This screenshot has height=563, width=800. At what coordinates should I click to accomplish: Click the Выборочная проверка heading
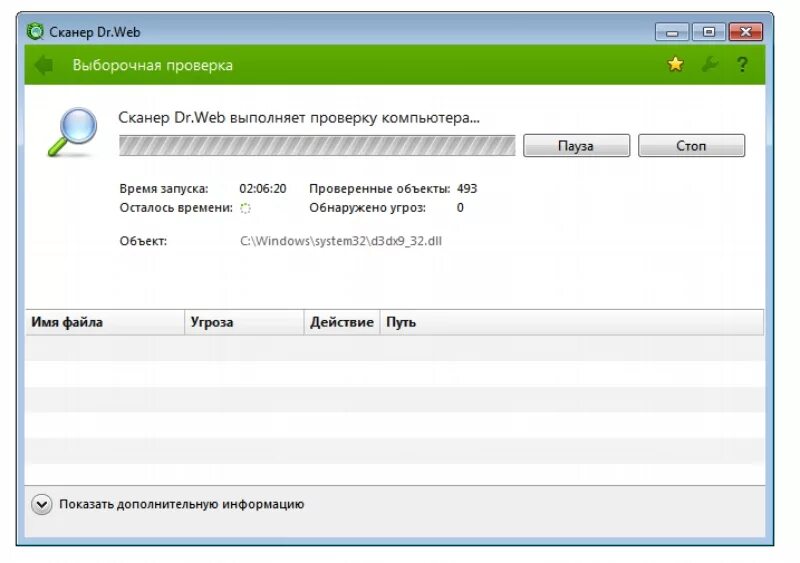(x=153, y=65)
